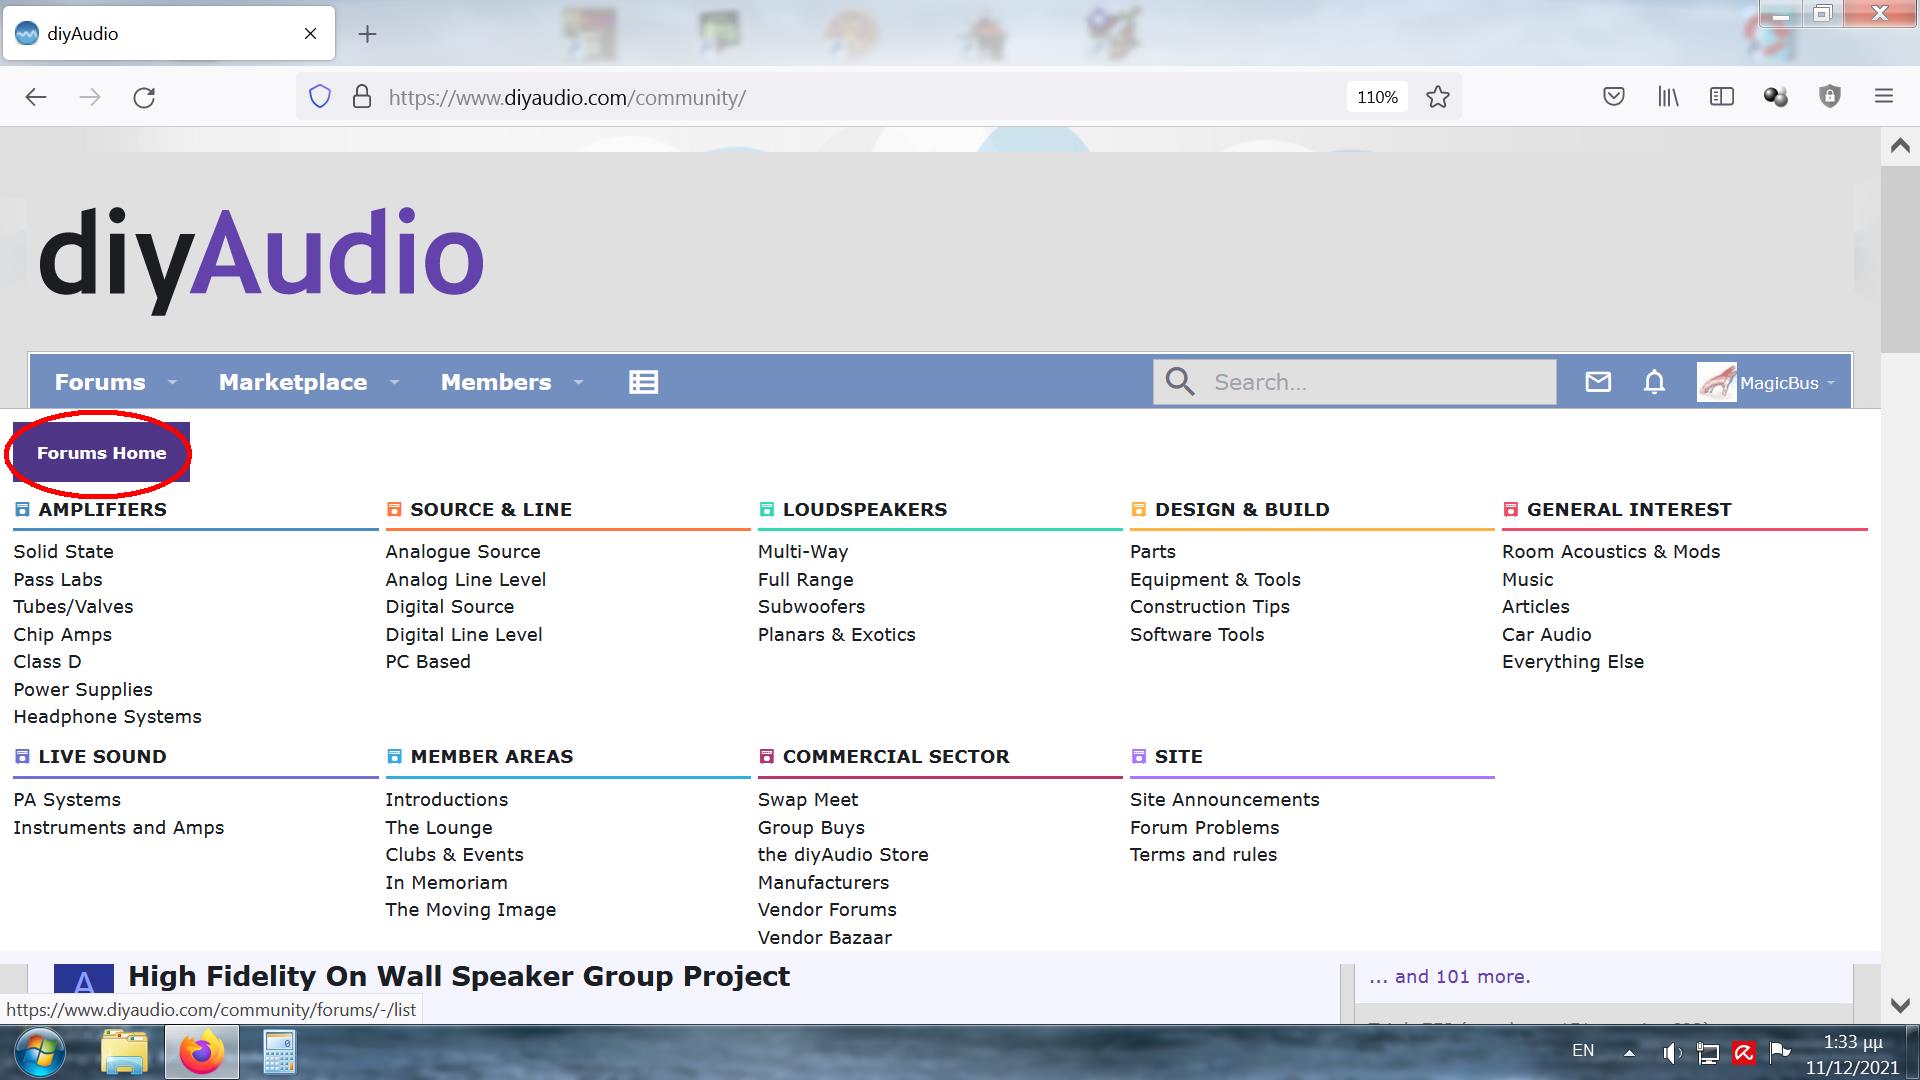
Task: Click the forum list view icon
Action: pyautogui.click(x=643, y=382)
